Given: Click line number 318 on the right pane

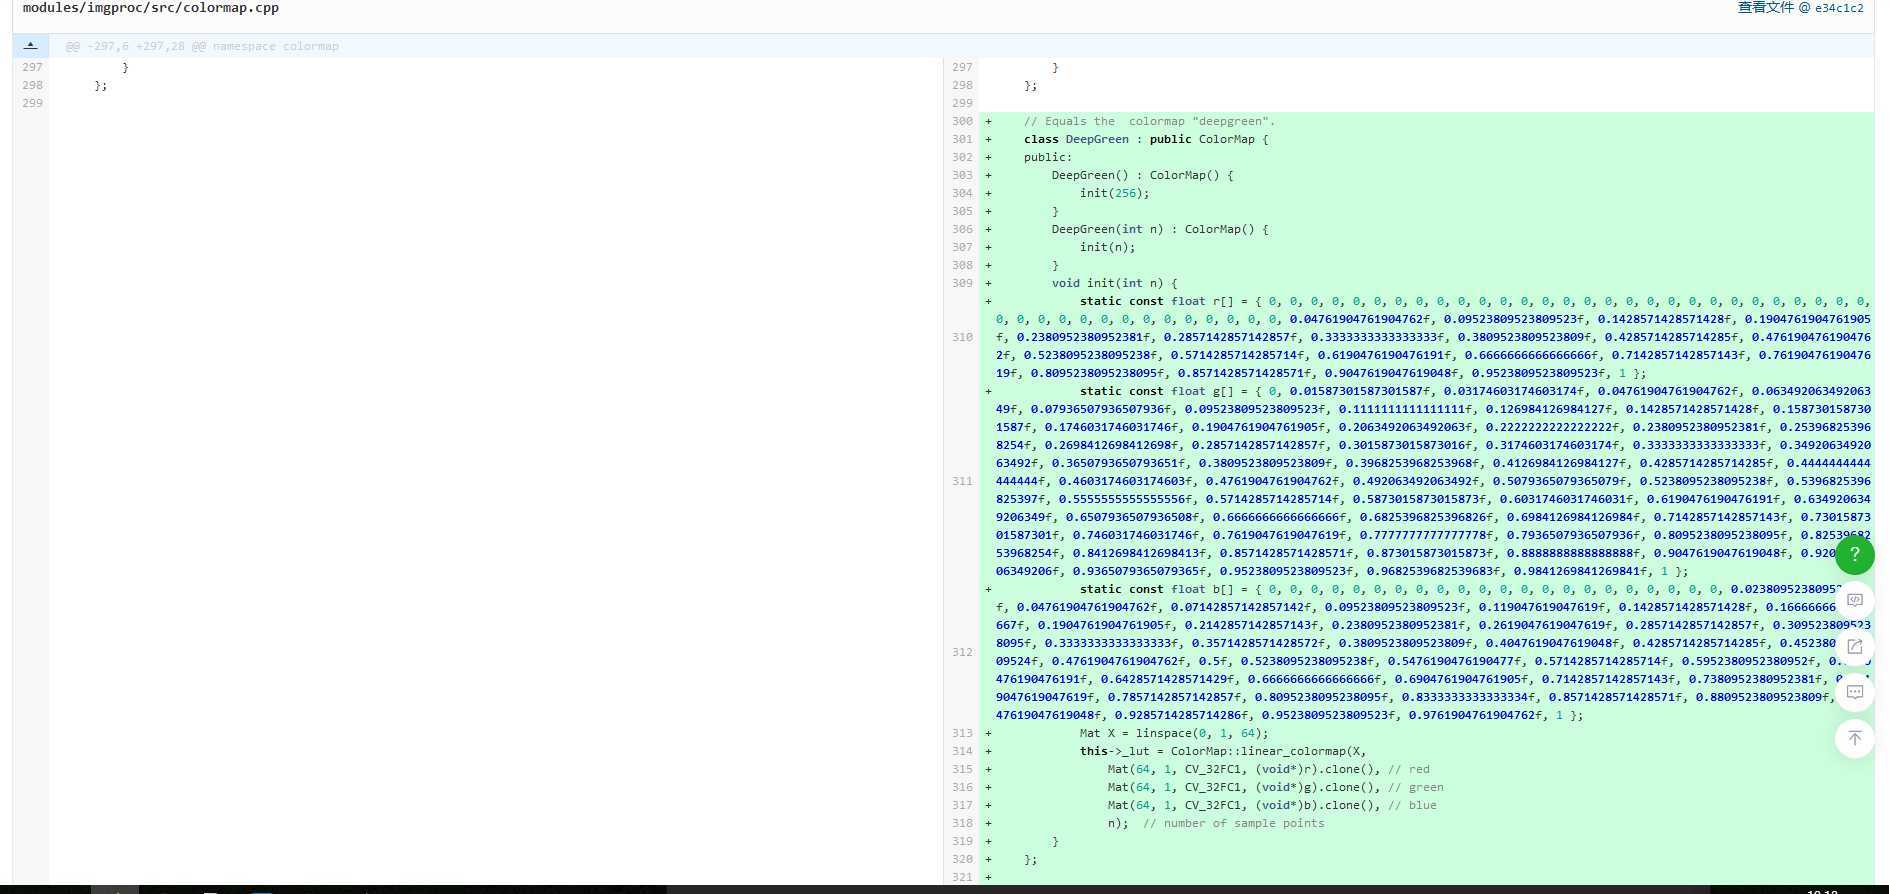Looking at the screenshot, I should [962, 823].
